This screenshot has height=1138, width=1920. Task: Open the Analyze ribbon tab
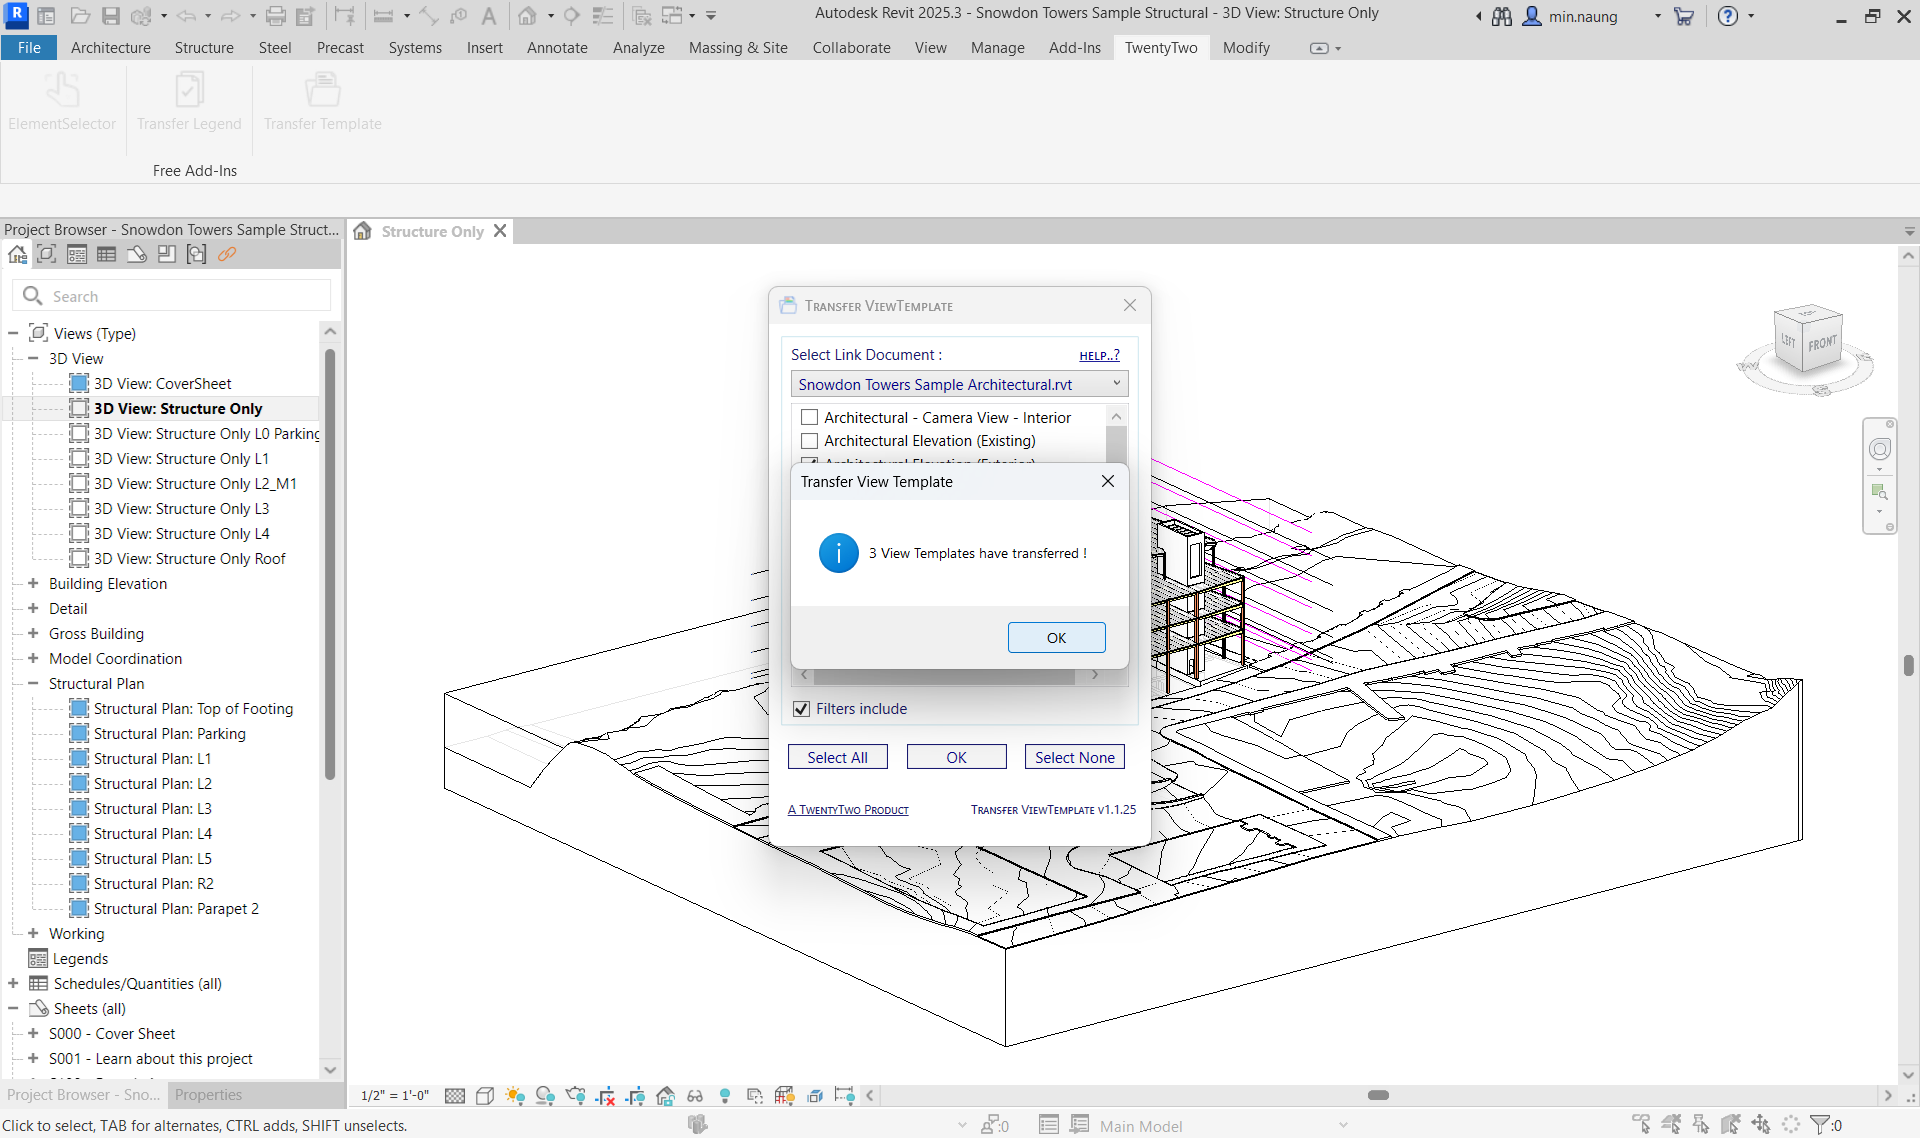[x=638, y=48]
